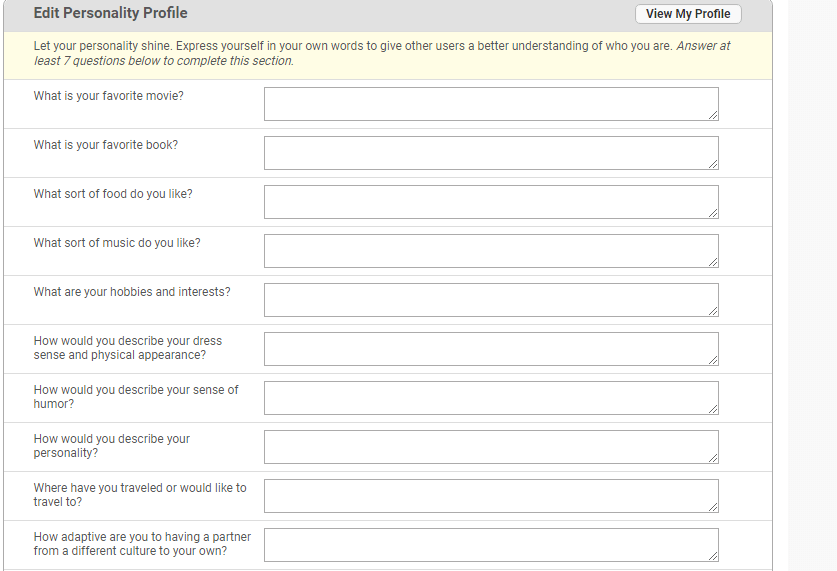Focus the favorite movie answer box

coord(490,104)
